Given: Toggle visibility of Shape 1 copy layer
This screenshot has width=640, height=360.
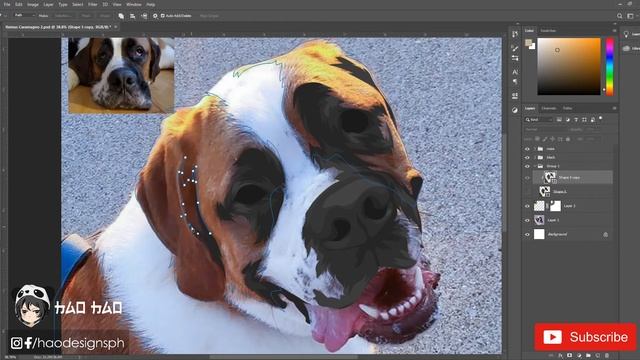Looking at the screenshot, I should 527,178.
